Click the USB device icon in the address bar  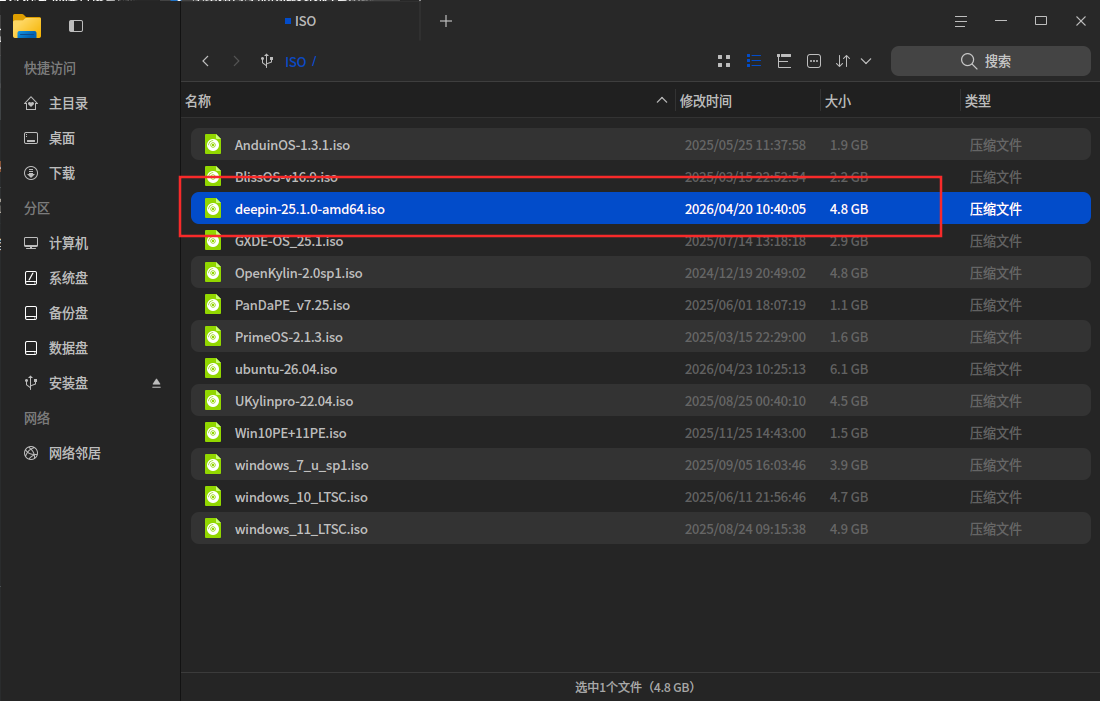tap(267, 61)
